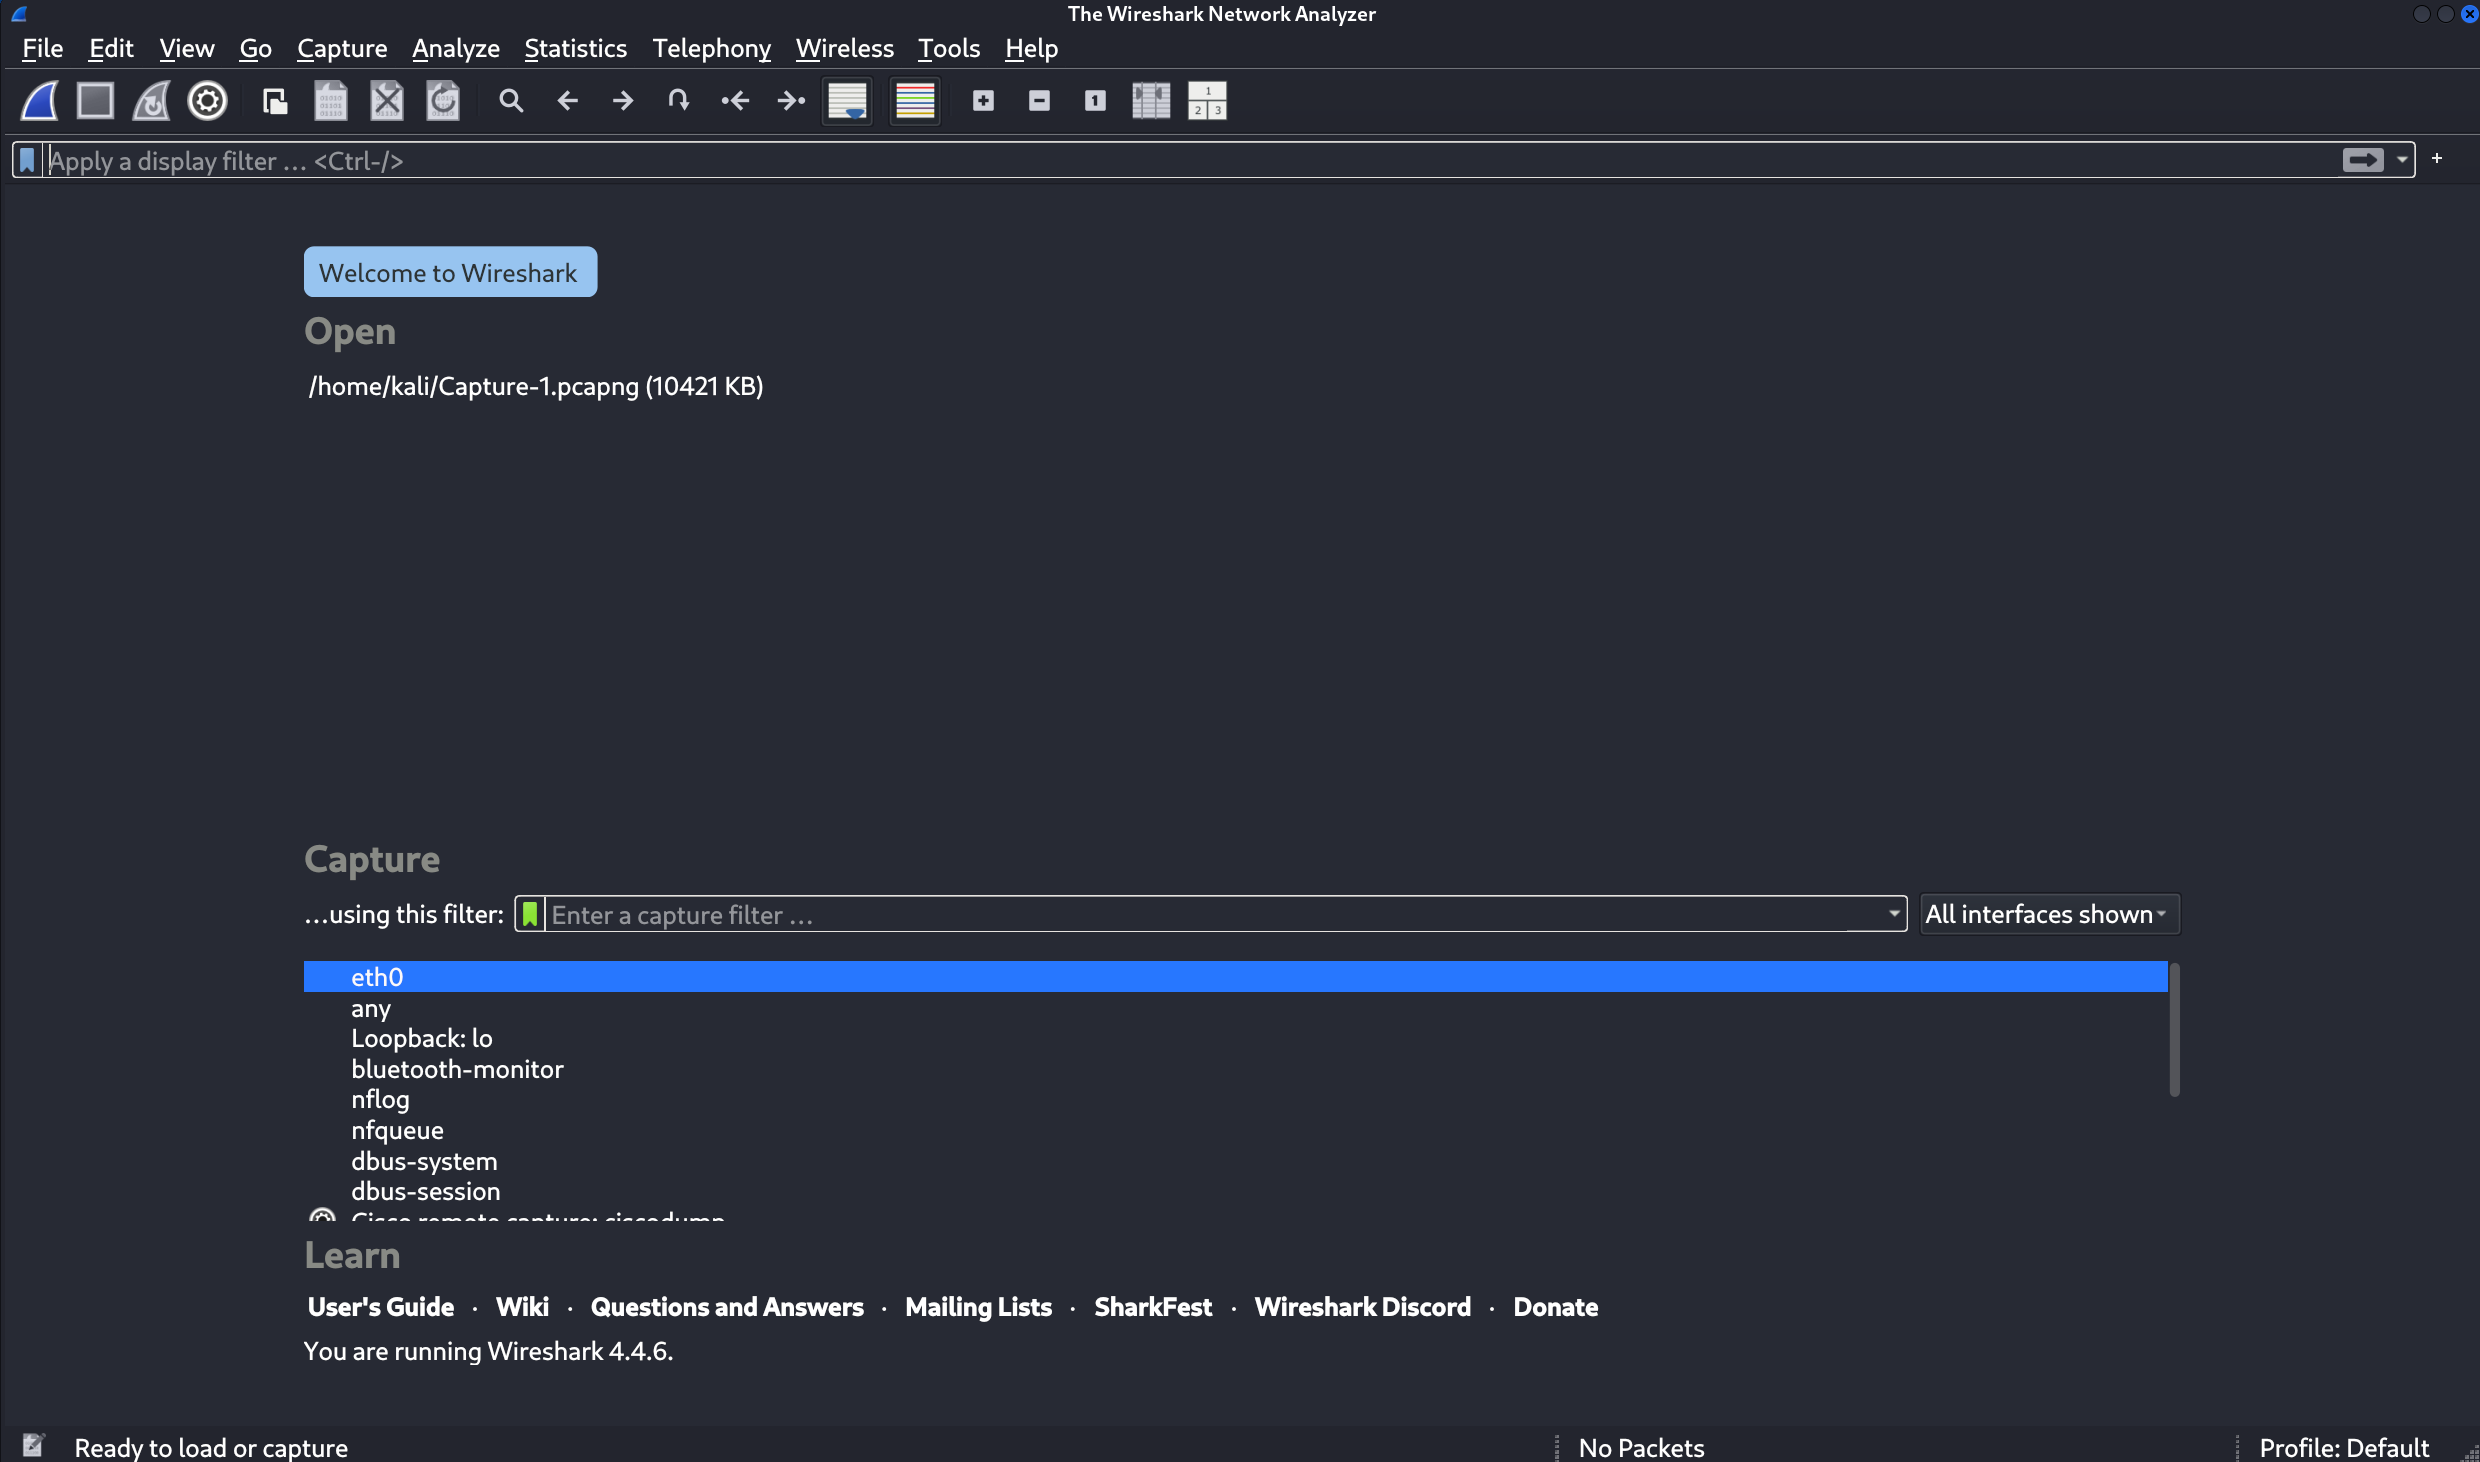Click the stop capture square icon

click(x=96, y=101)
